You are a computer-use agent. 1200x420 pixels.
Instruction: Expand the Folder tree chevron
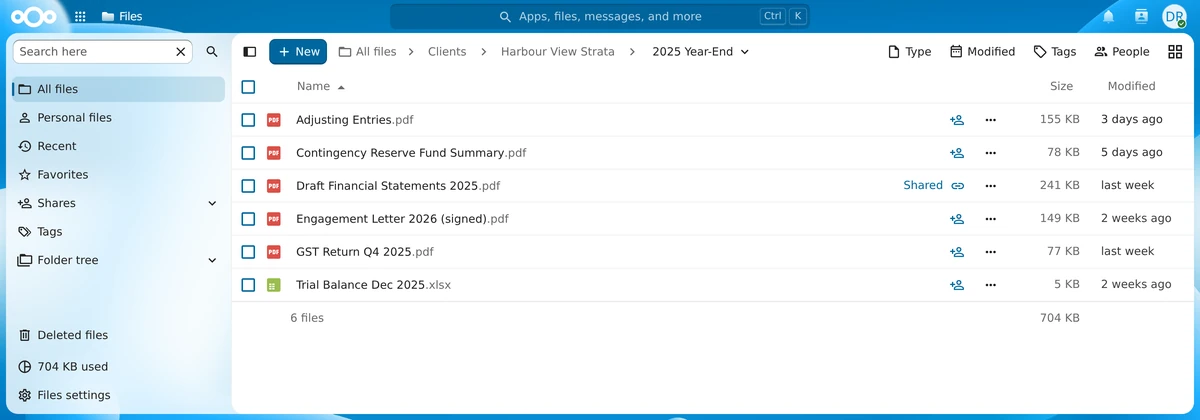coord(212,260)
